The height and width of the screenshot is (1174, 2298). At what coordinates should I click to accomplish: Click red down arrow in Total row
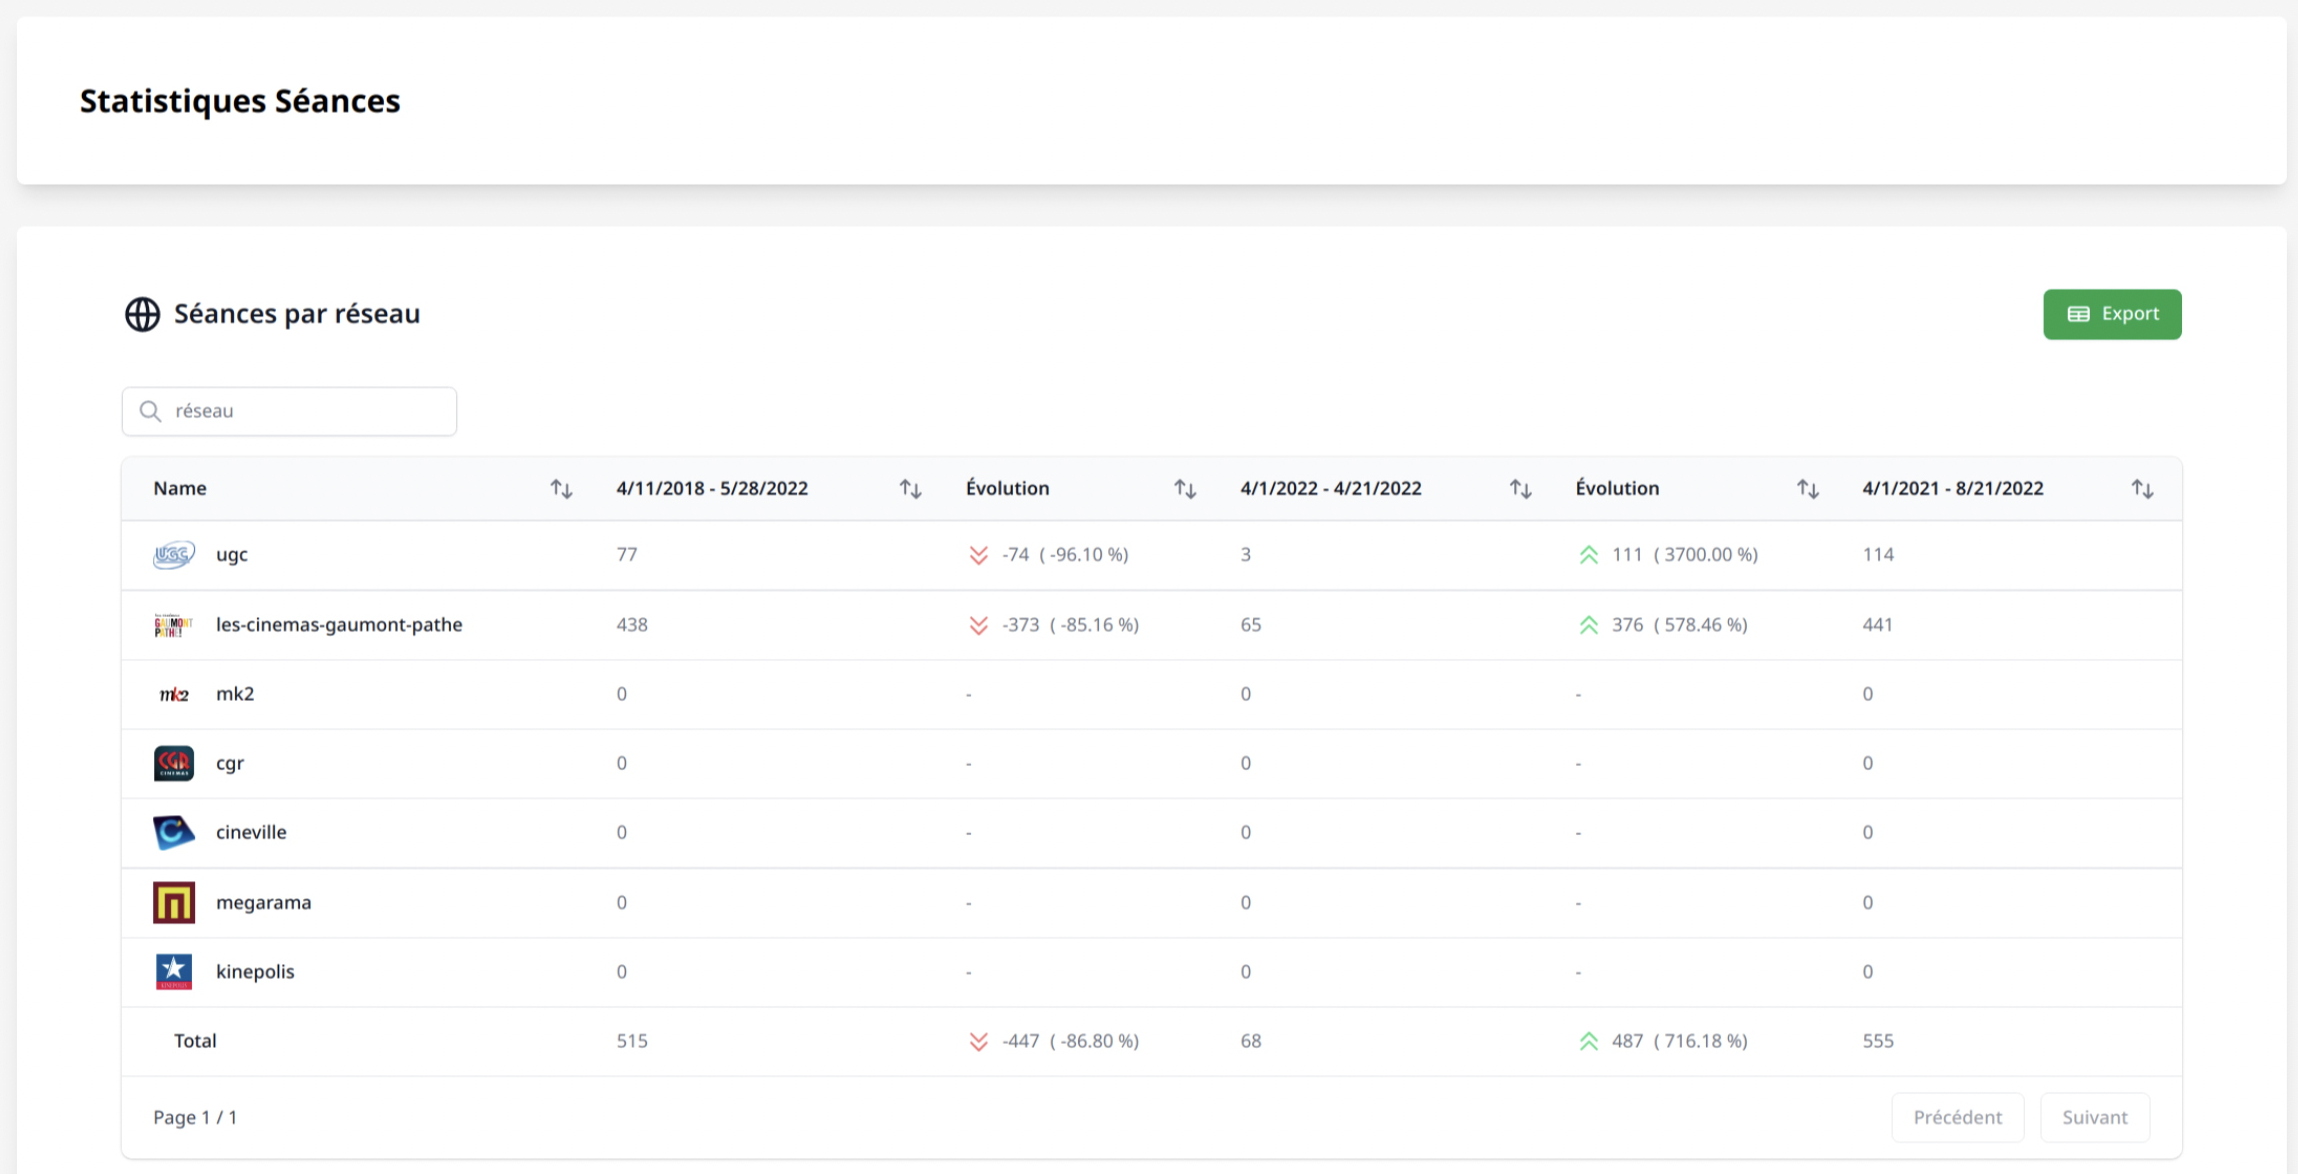[979, 1041]
